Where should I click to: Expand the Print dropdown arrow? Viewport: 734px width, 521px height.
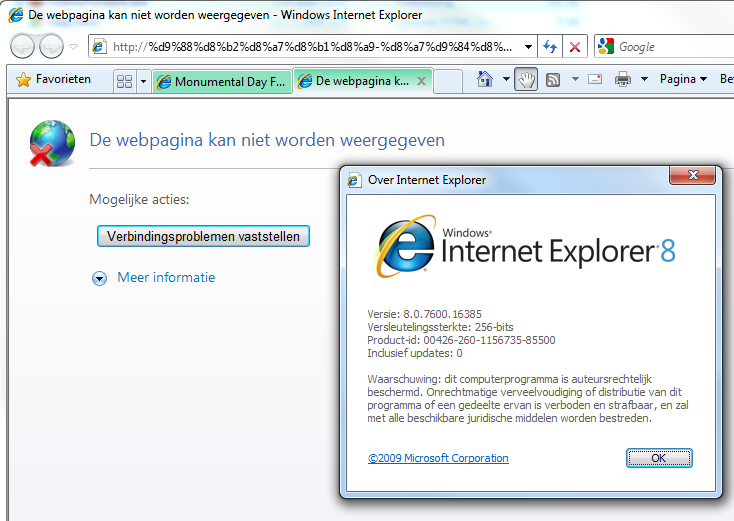pyautogui.click(x=644, y=79)
